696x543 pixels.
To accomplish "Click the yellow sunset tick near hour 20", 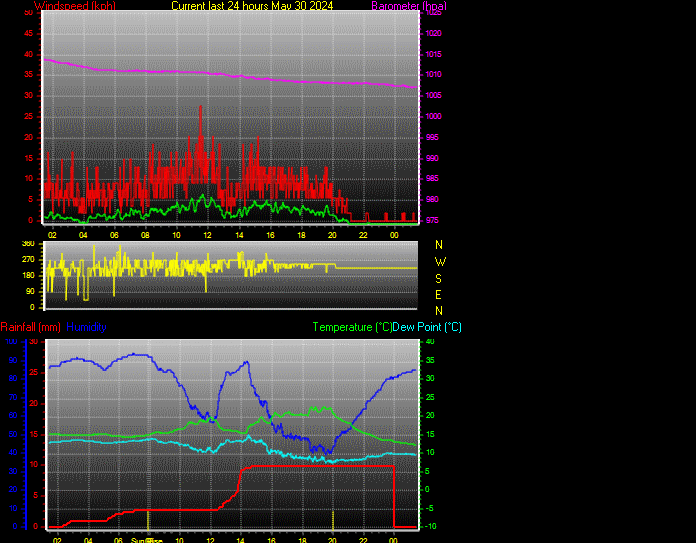I will (x=333, y=518).
